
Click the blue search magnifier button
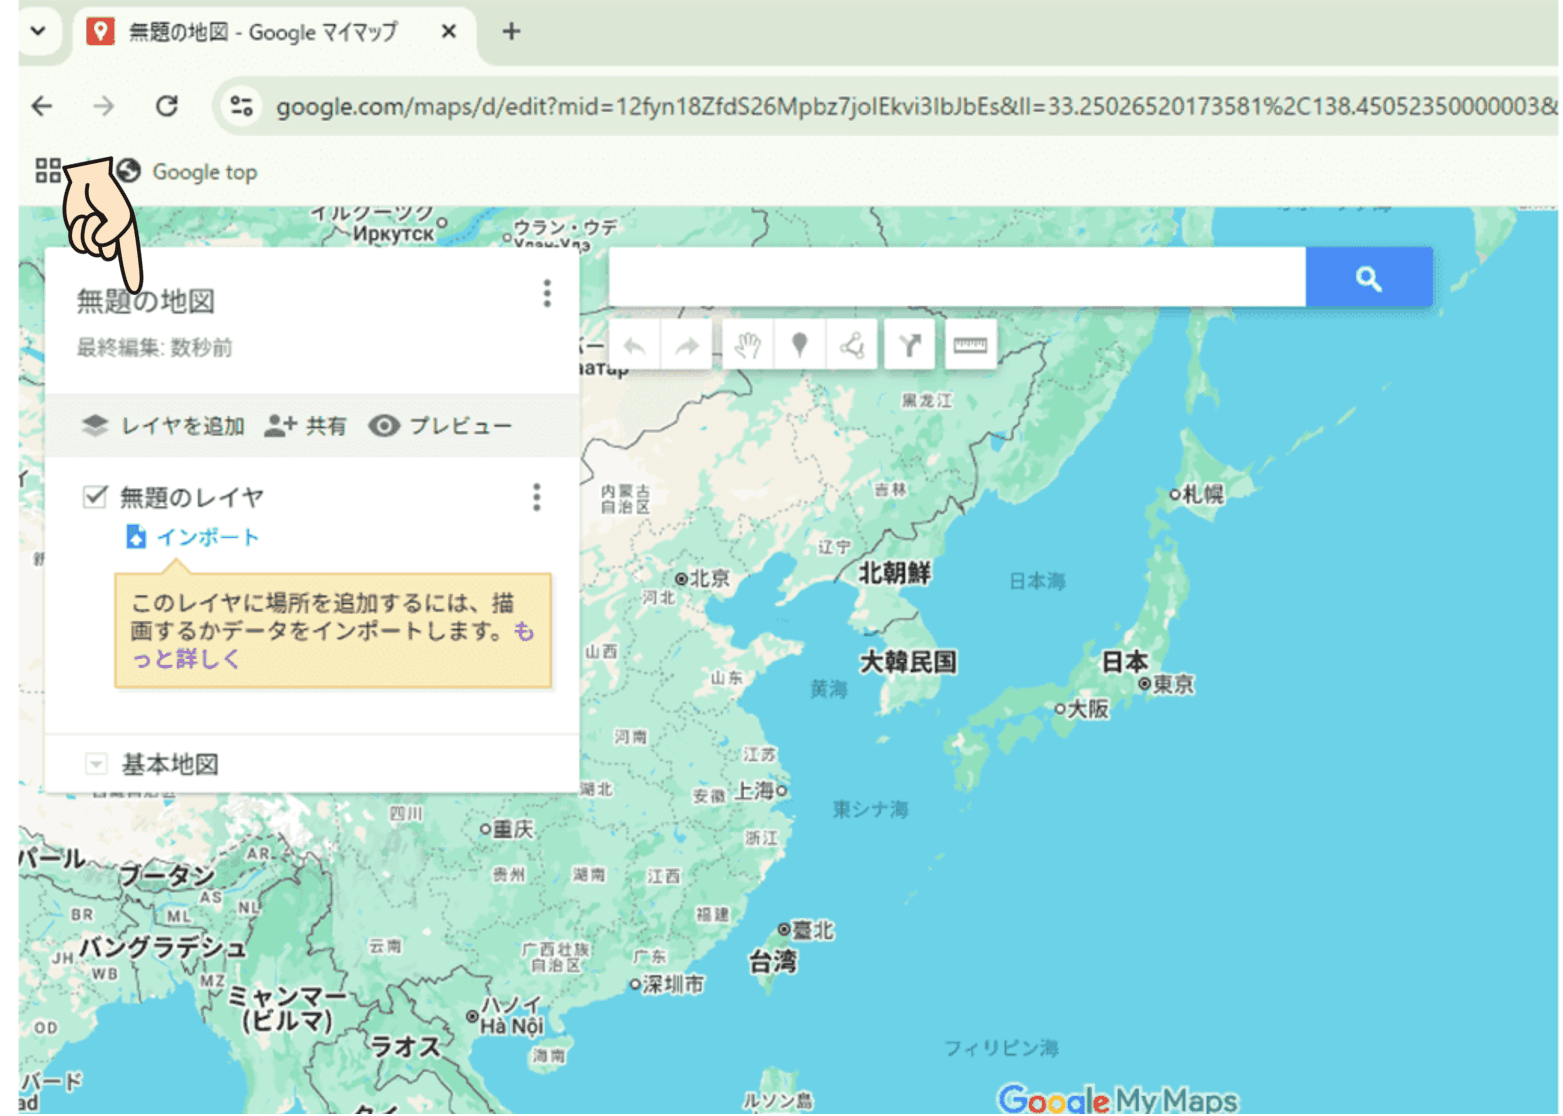coord(1368,278)
